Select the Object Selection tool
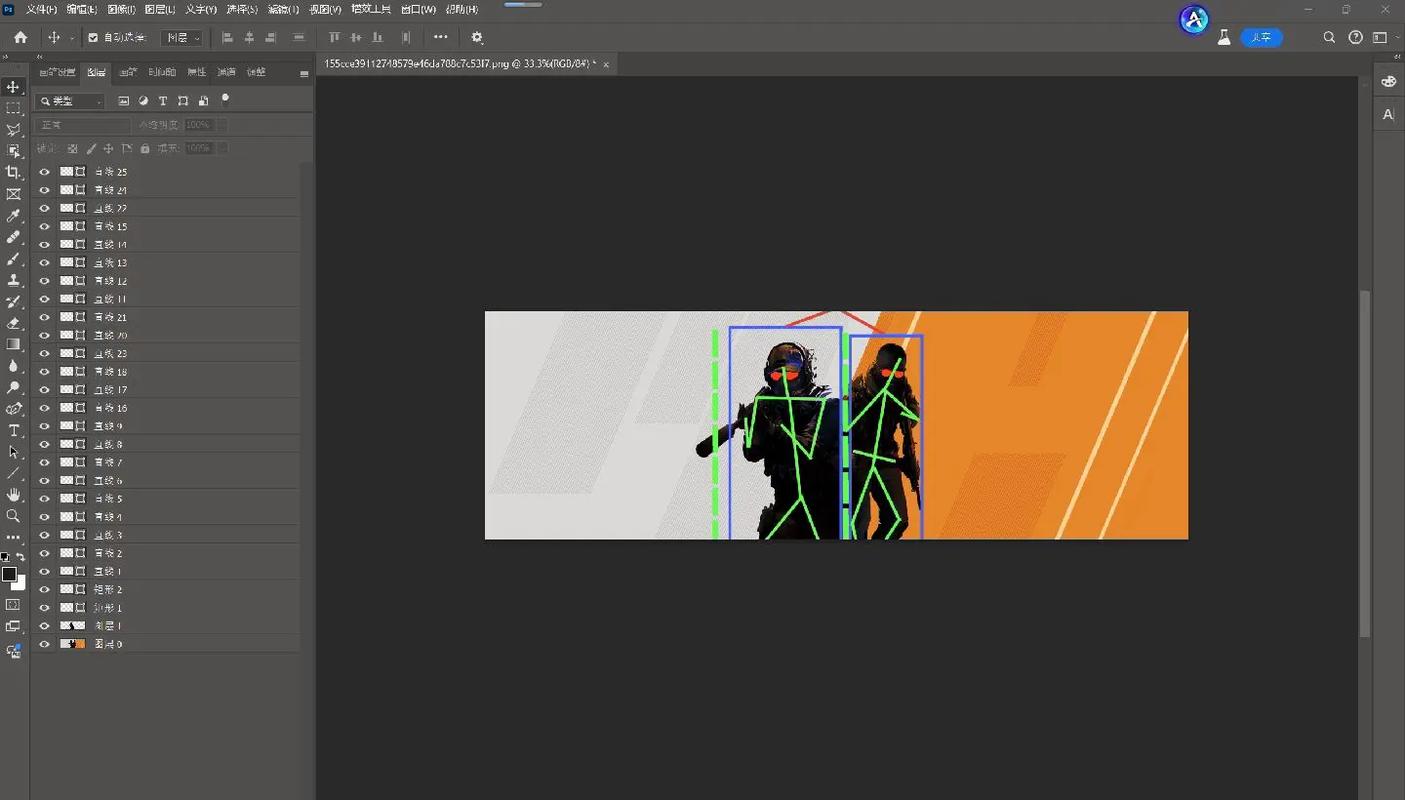This screenshot has width=1405, height=800. point(13,151)
